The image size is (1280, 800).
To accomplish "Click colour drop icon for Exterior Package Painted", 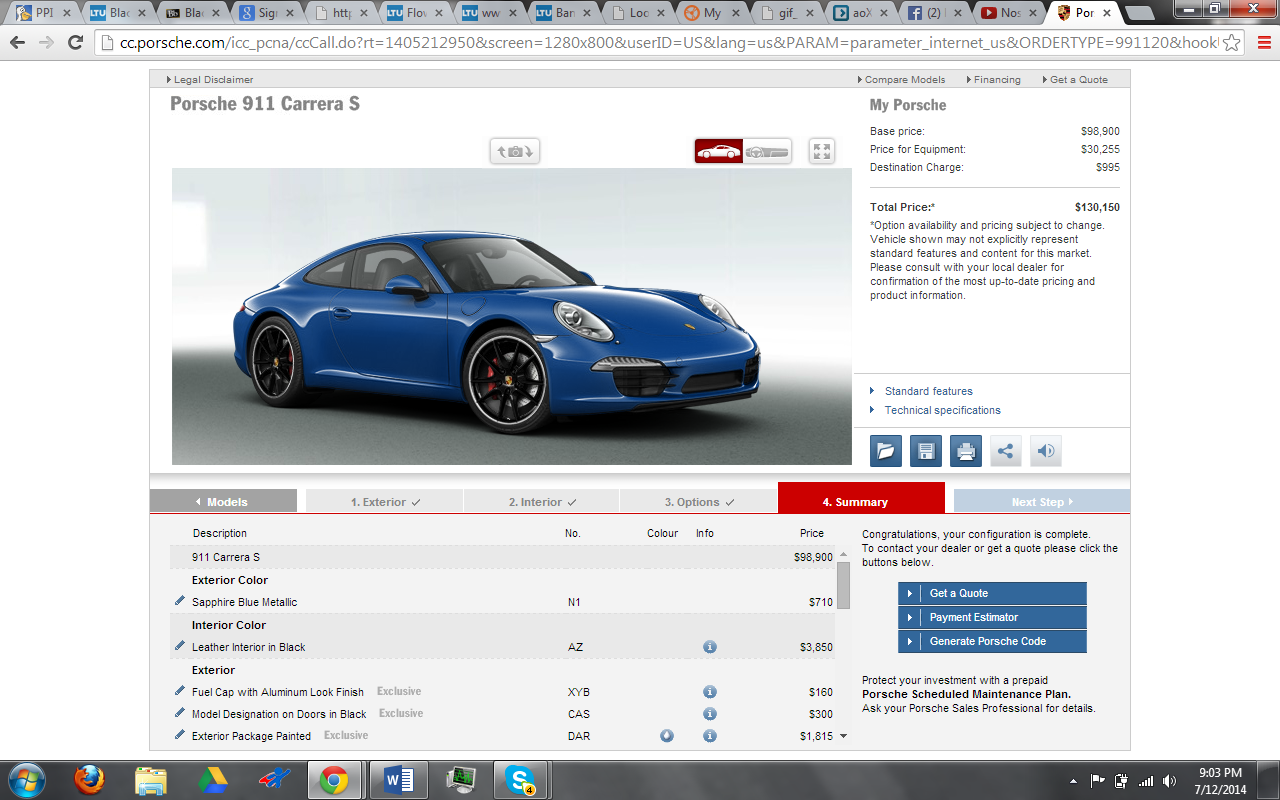I will pos(667,736).
